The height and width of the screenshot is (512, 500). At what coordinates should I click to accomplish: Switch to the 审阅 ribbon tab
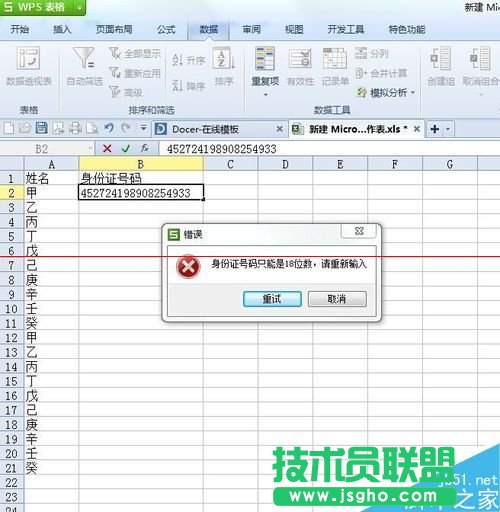pyautogui.click(x=251, y=30)
